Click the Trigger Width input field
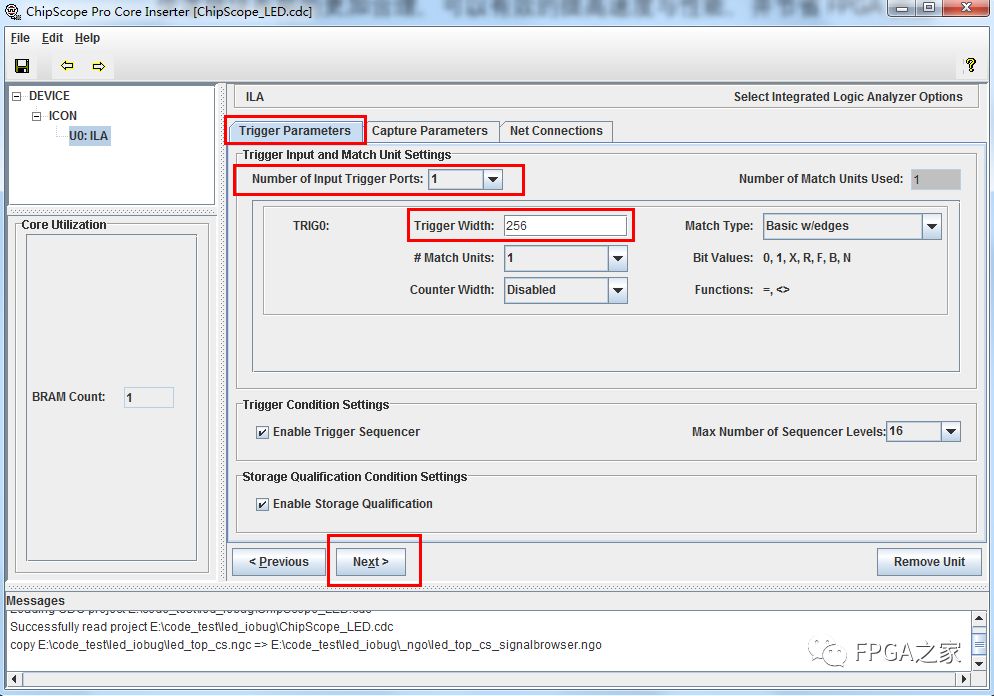This screenshot has height=696, width=994. 565,226
